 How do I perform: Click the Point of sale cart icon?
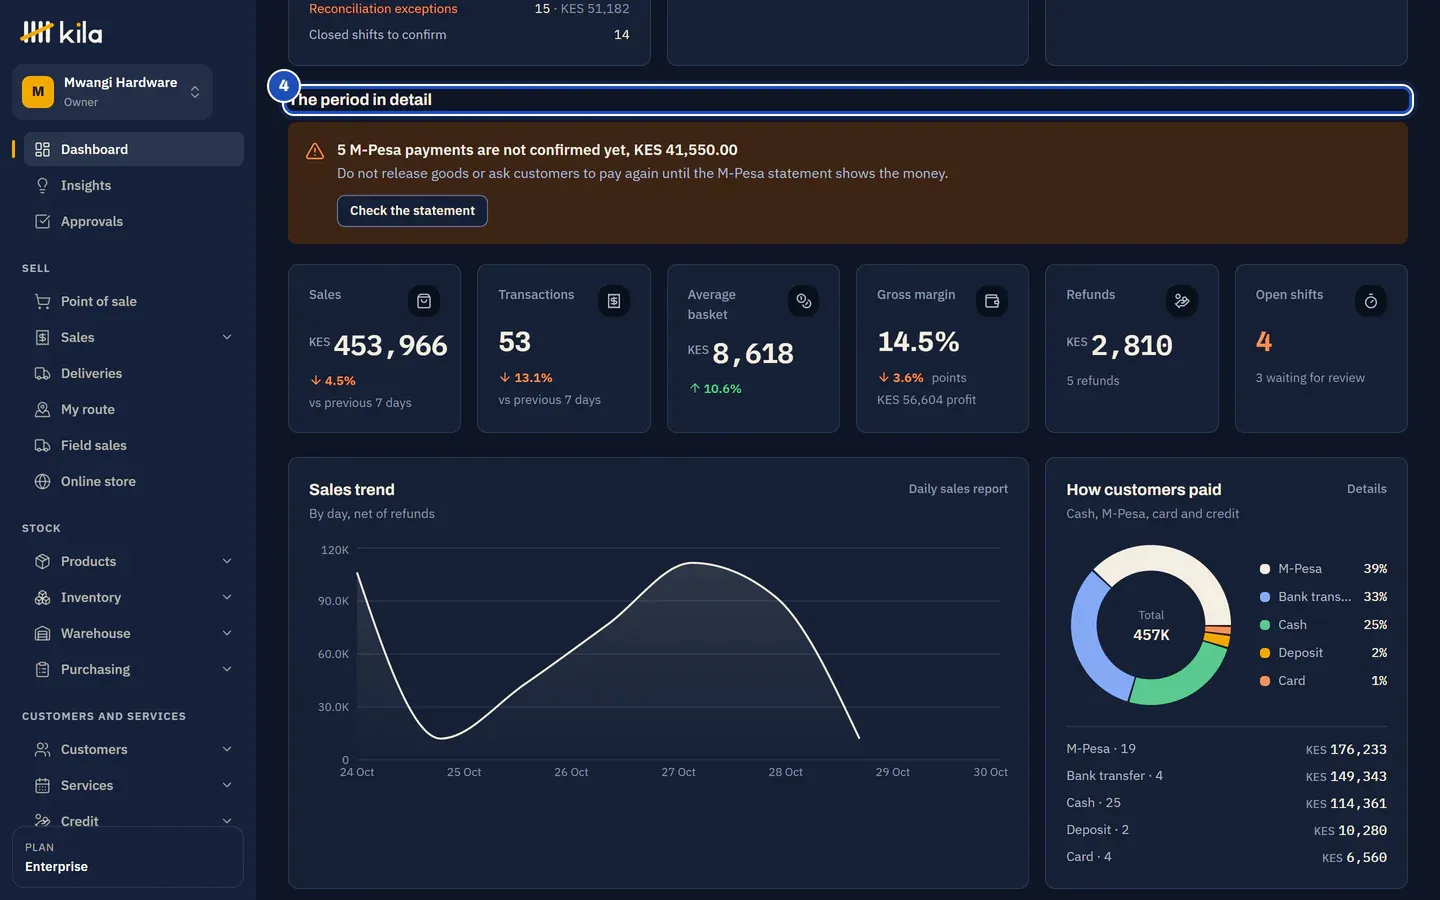42,301
